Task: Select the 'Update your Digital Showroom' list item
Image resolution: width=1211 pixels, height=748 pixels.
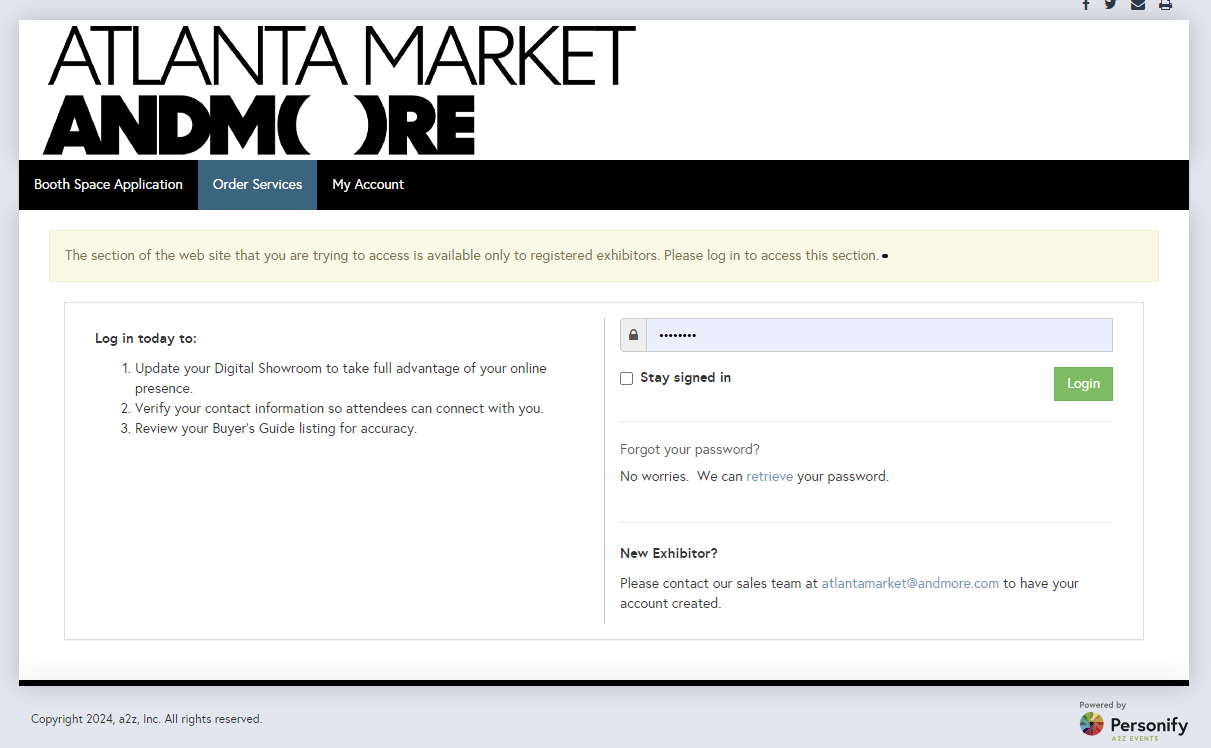Action: [341, 378]
